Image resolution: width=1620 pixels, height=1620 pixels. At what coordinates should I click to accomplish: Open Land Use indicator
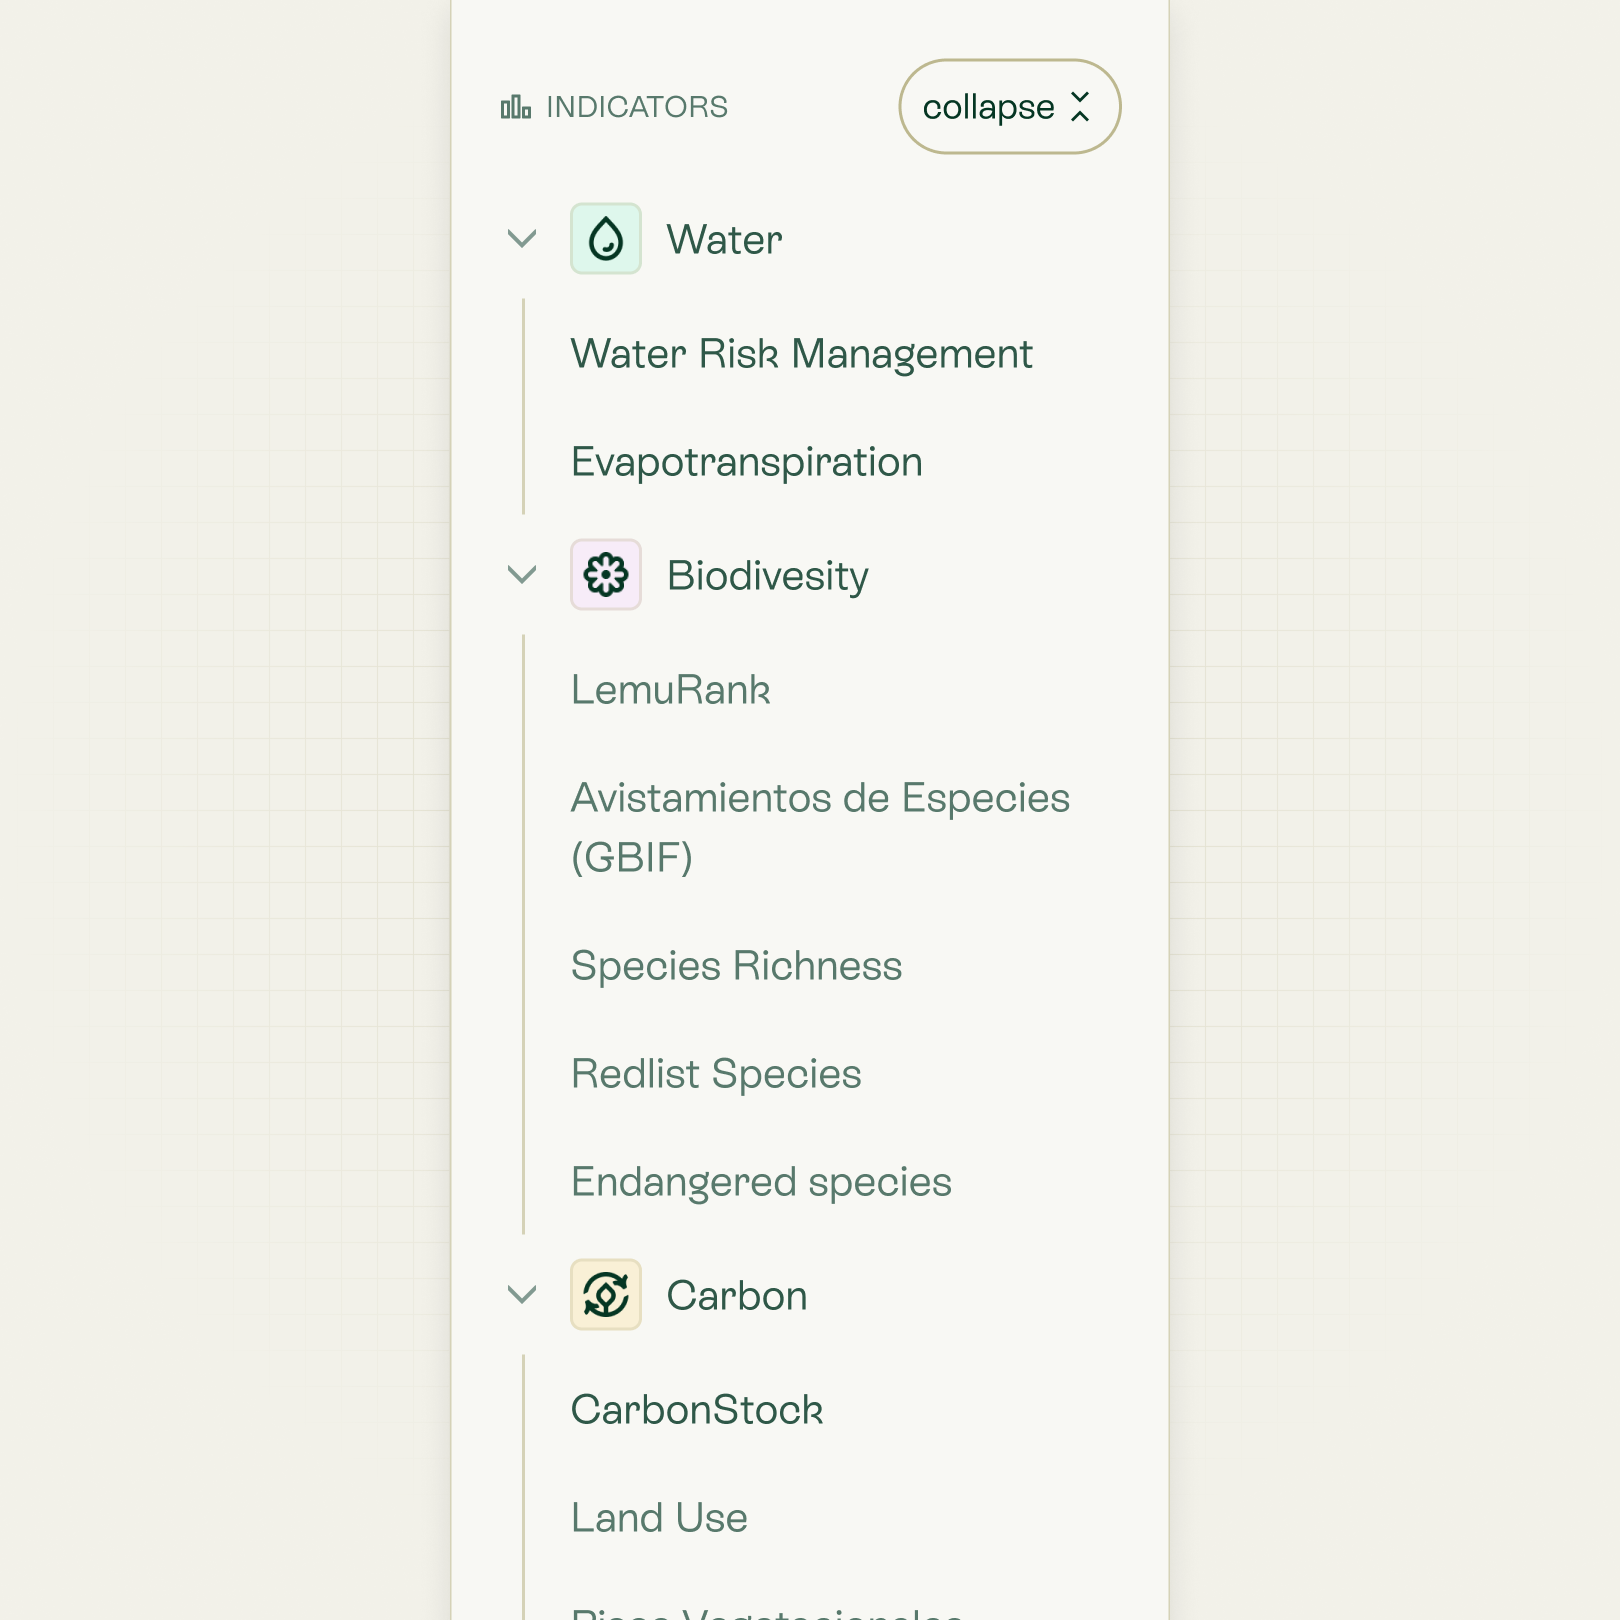click(x=659, y=1518)
